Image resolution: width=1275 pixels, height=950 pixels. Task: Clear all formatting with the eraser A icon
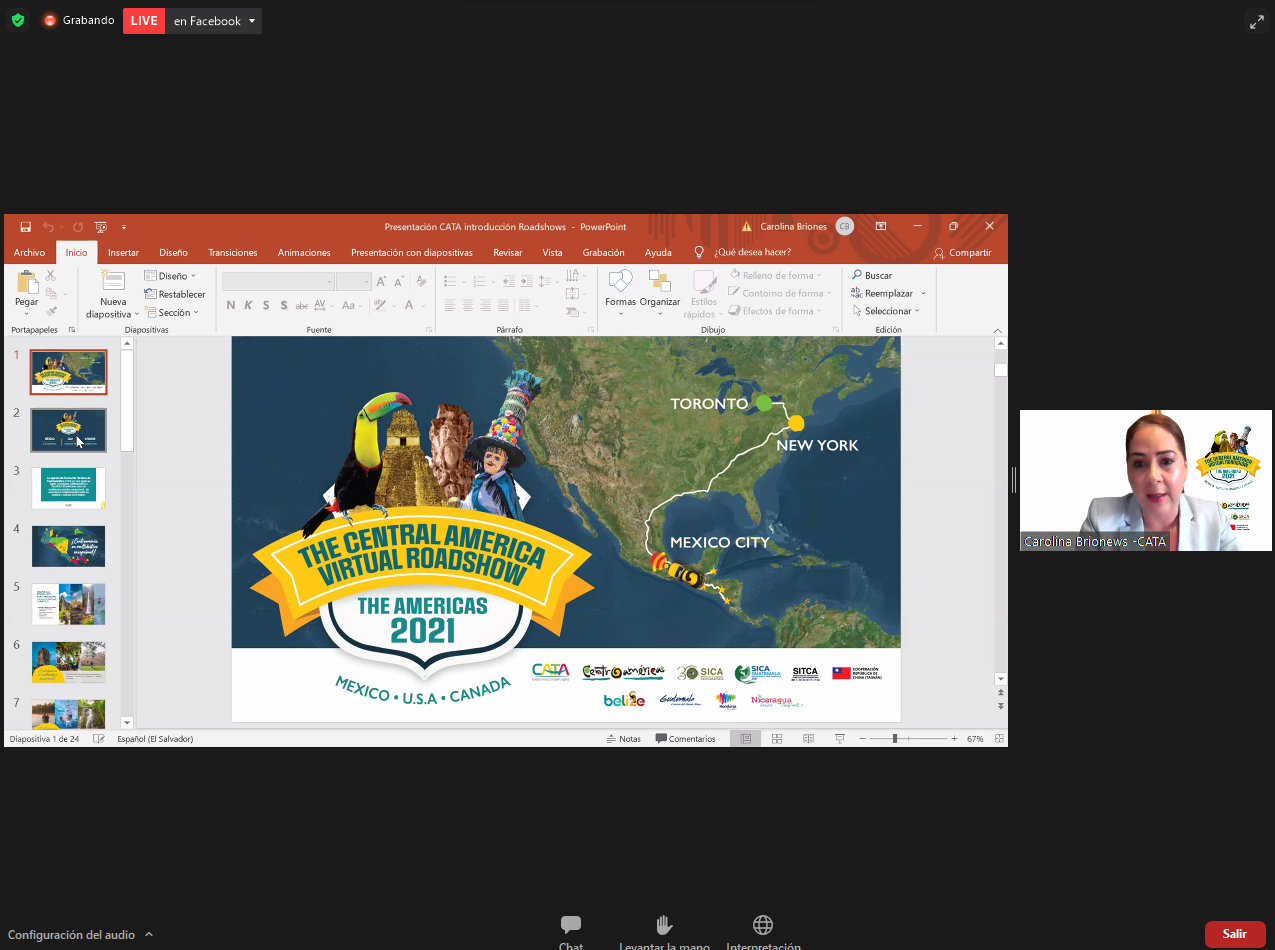[421, 282]
